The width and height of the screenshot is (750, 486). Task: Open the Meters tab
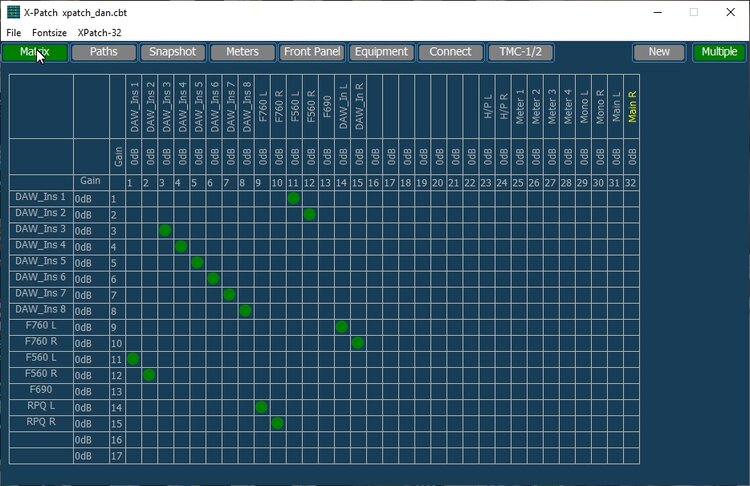(x=243, y=52)
